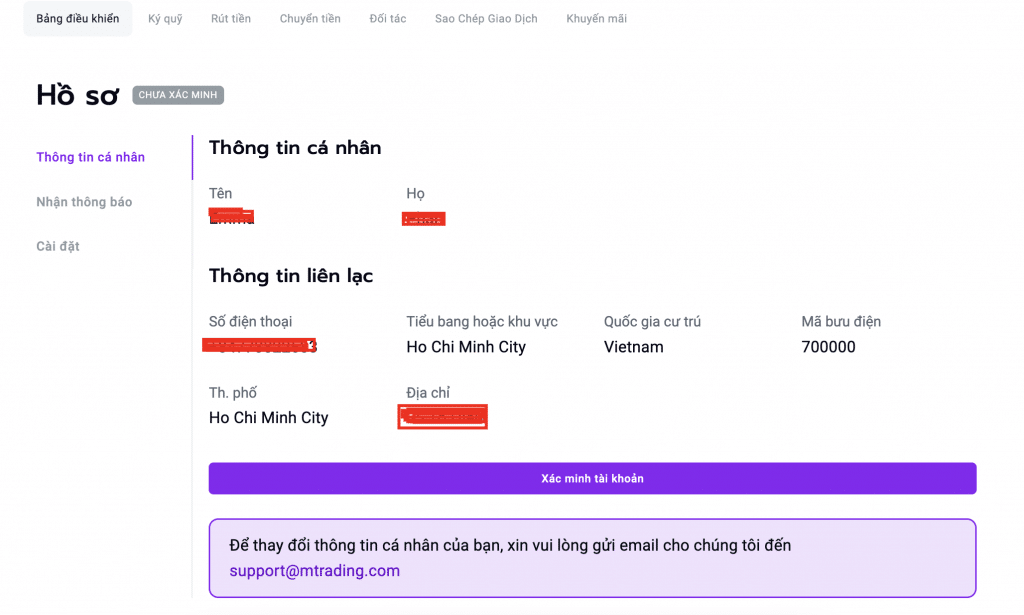Image resolution: width=1024 pixels, height=615 pixels.
Task: Select the 700000 postal code value
Action: click(828, 347)
